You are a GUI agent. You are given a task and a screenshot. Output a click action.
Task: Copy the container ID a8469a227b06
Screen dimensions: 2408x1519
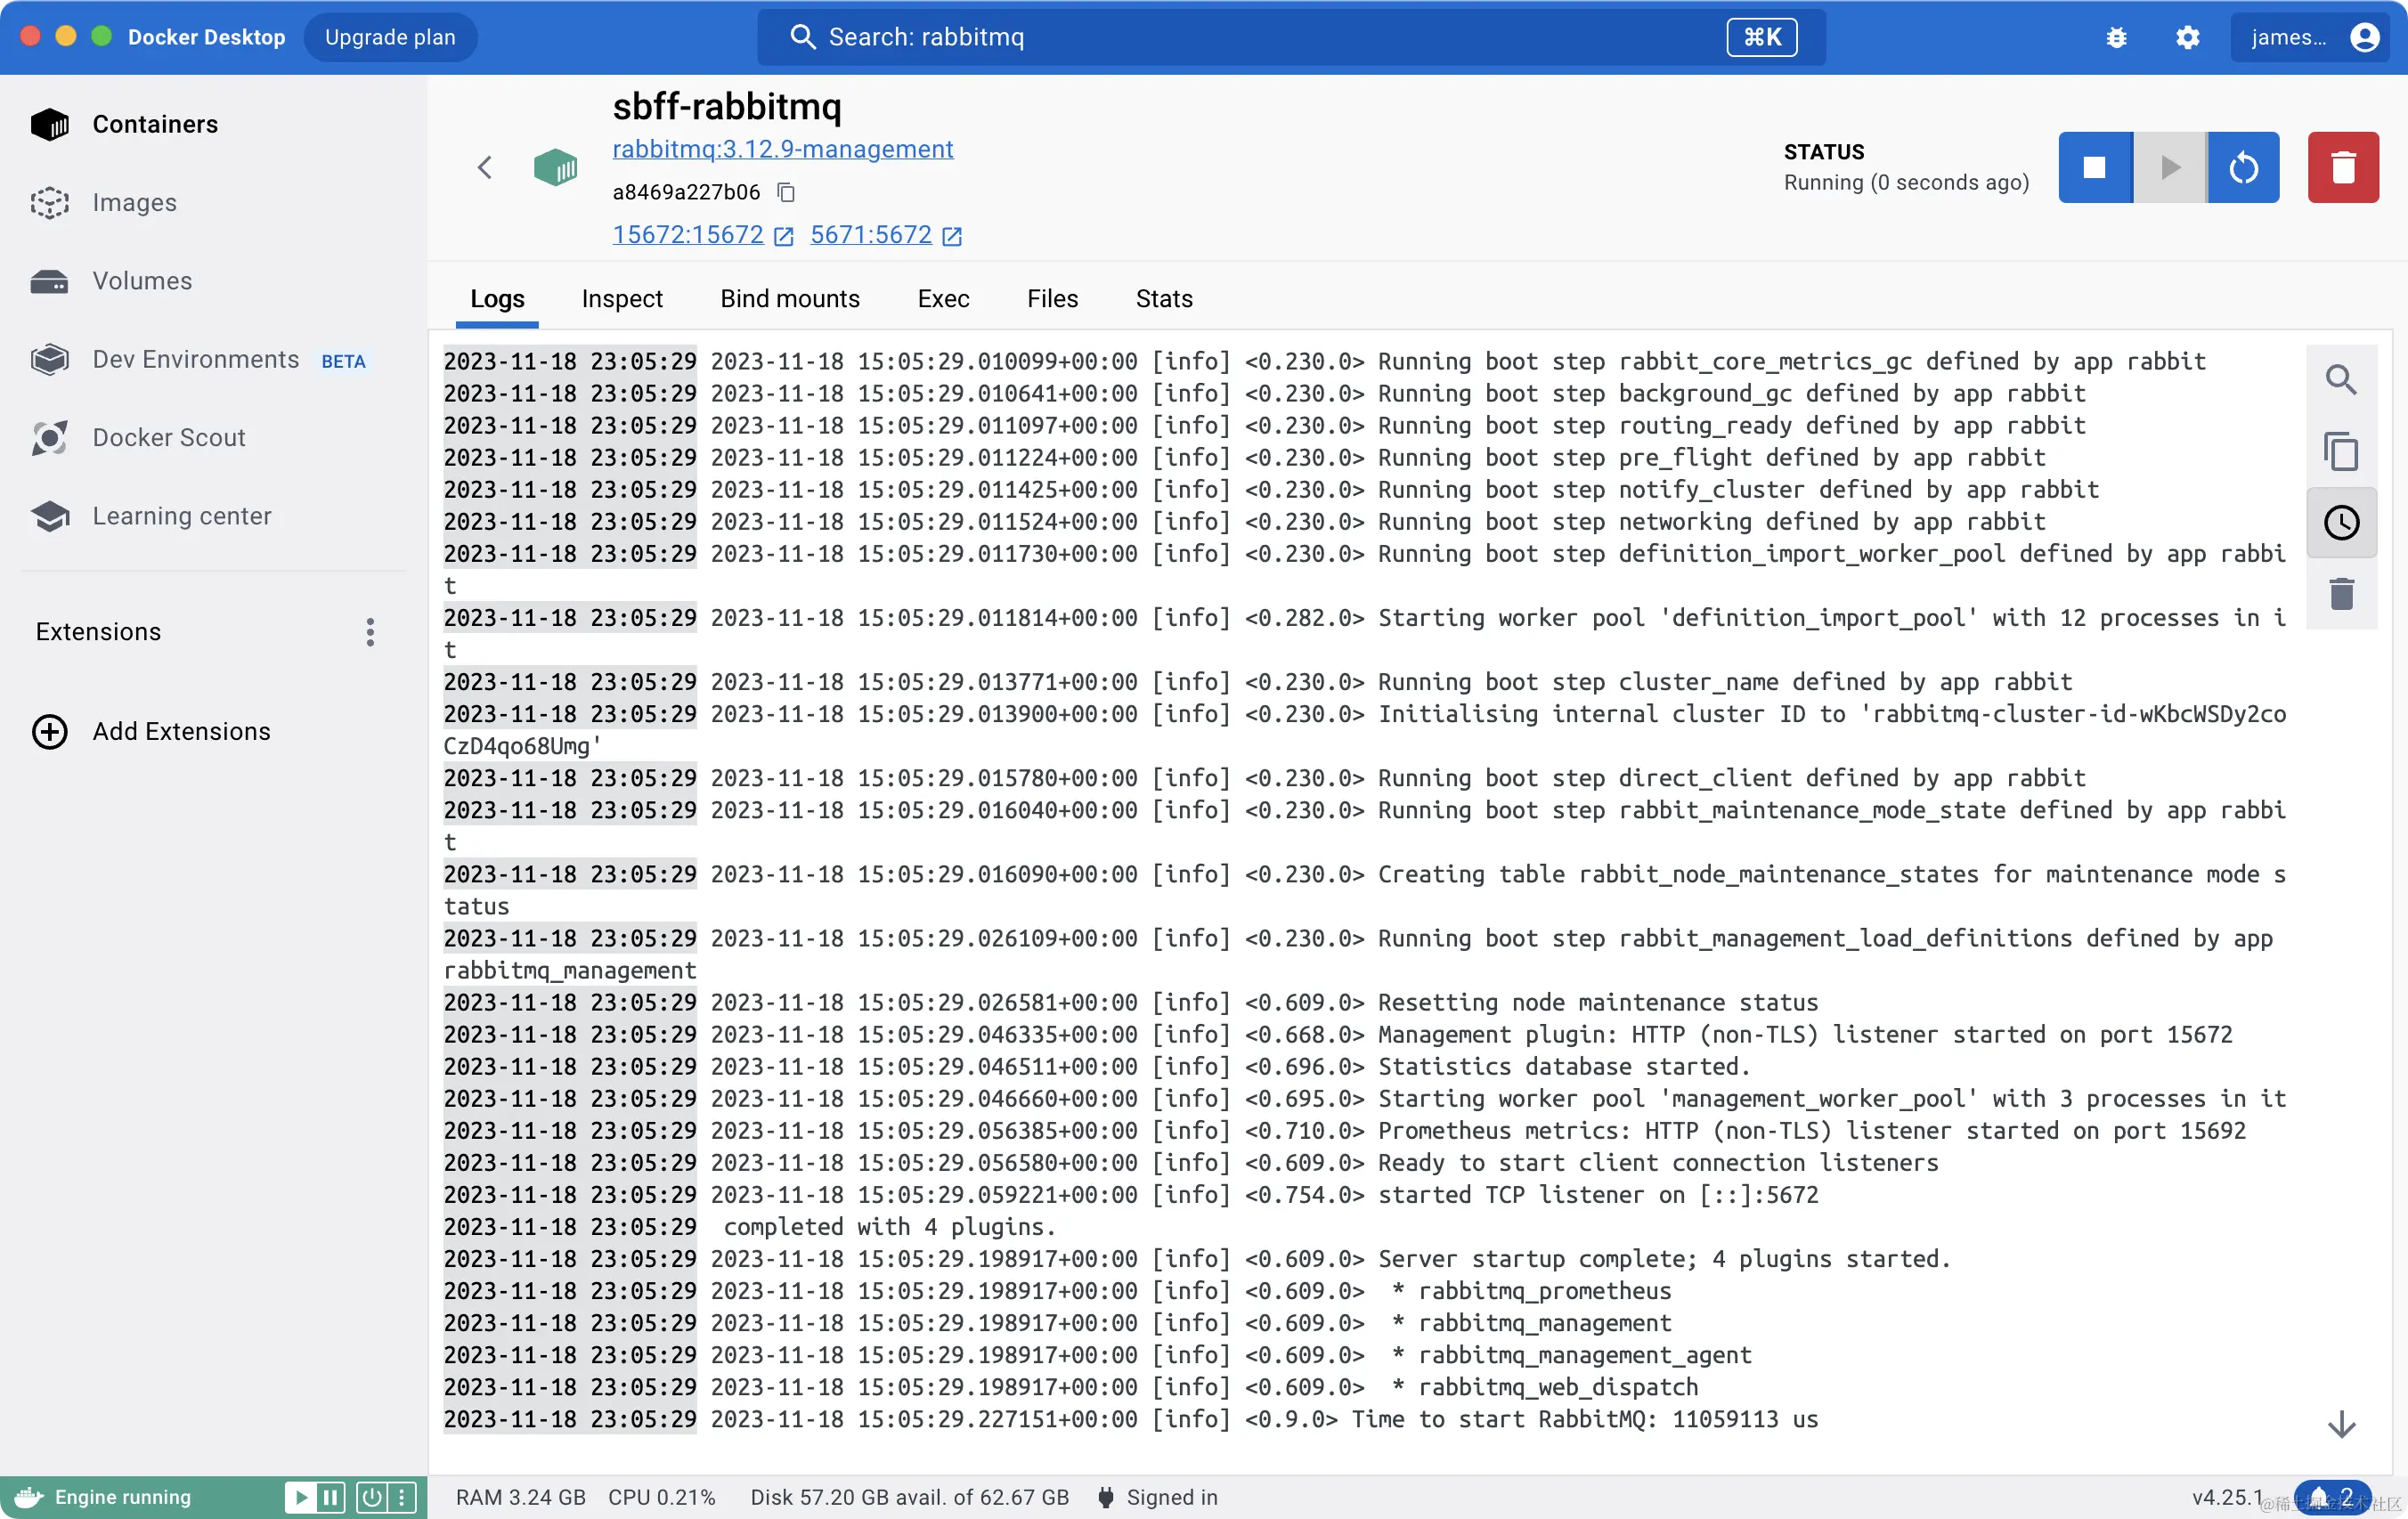(x=786, y=192)
